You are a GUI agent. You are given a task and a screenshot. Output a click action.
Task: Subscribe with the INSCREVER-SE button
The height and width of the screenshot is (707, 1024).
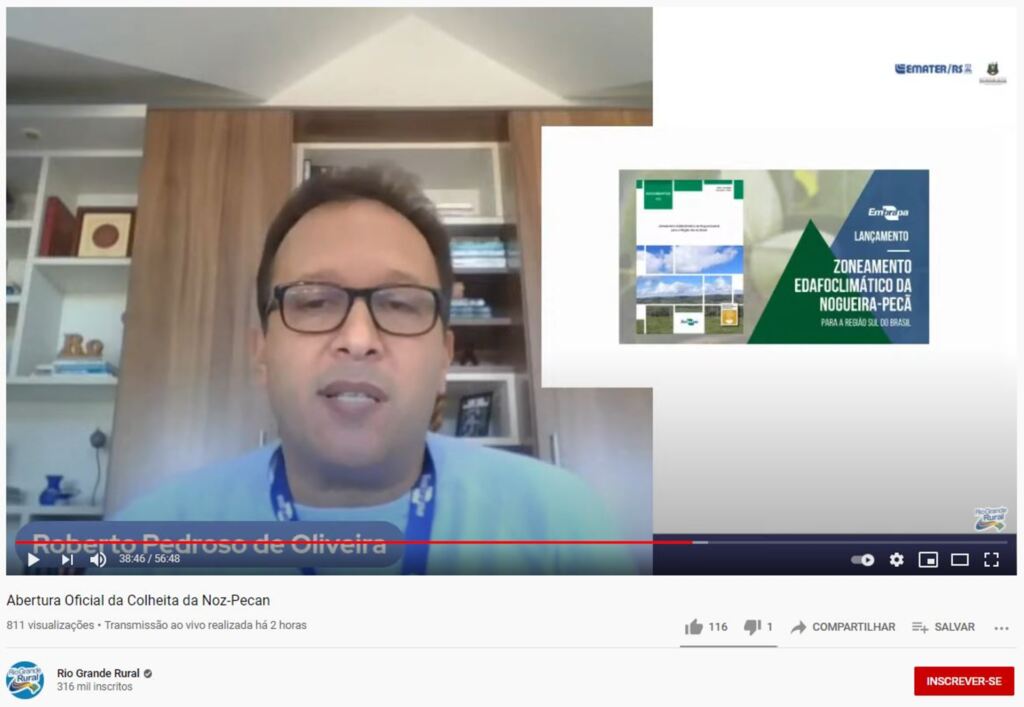[964, 681]
